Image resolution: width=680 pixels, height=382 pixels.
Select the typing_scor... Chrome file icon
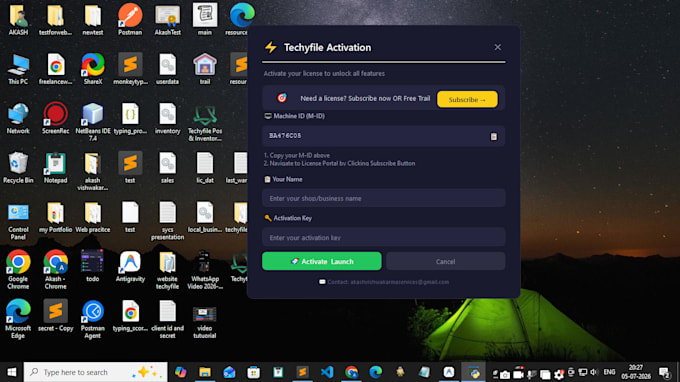130,316
